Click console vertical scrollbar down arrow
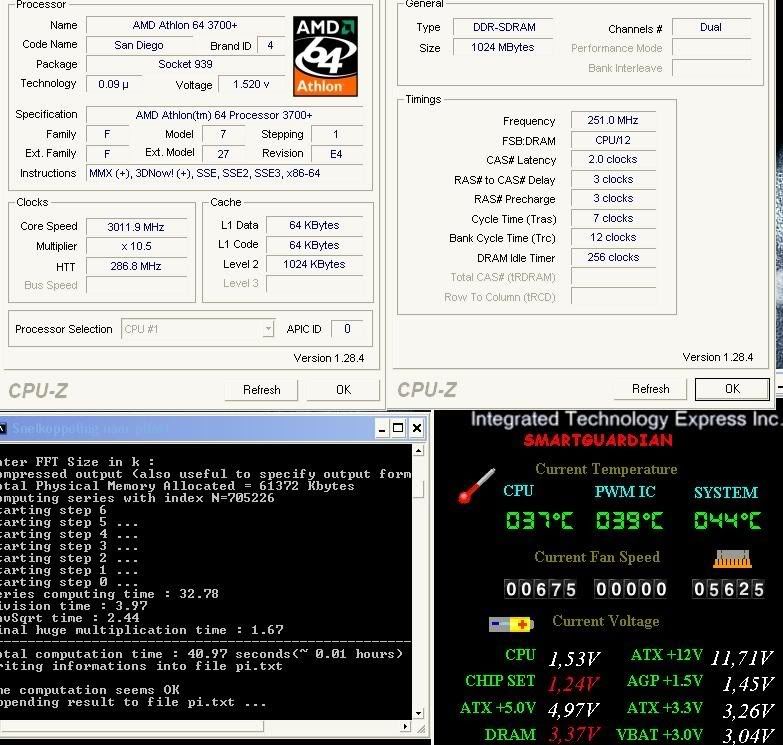This screenshot has width=783, height=745. click(419, 713)
